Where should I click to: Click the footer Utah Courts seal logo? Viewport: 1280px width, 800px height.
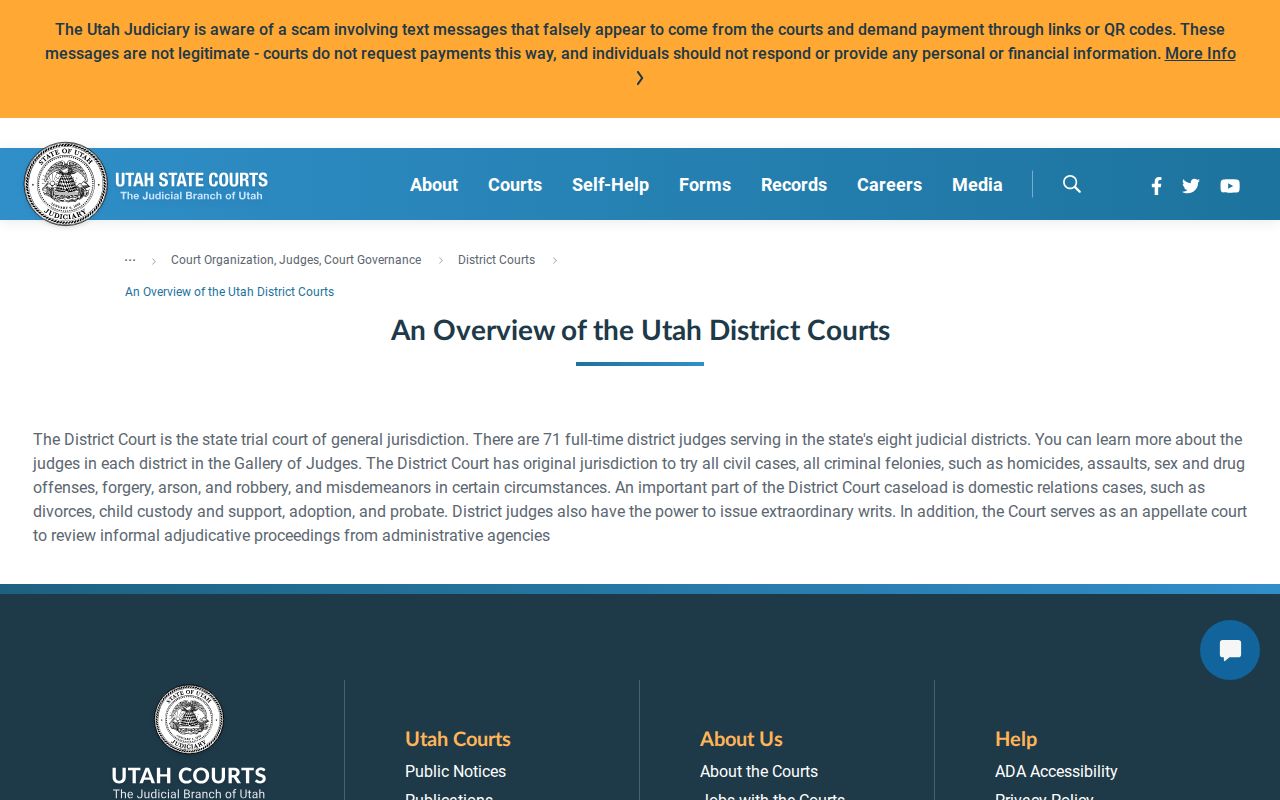pyautogui.click(x=189, y=719)
